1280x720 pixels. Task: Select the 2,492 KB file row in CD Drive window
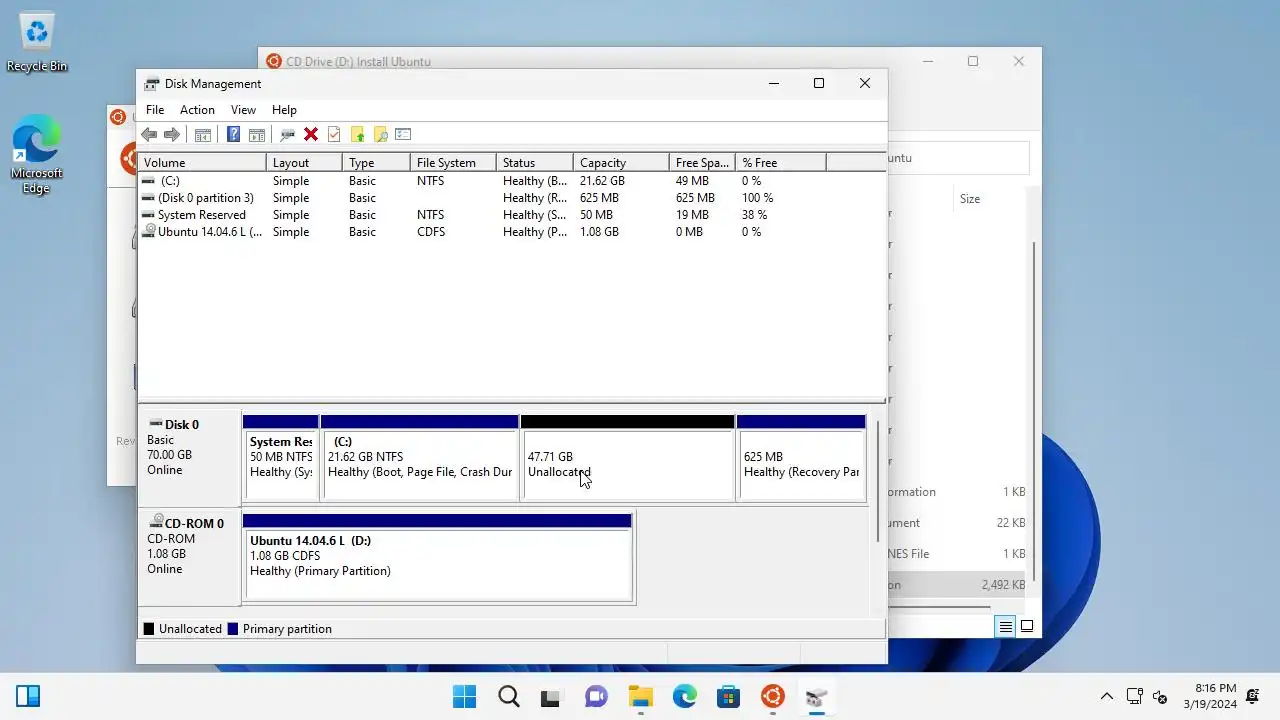coord(958,585)
